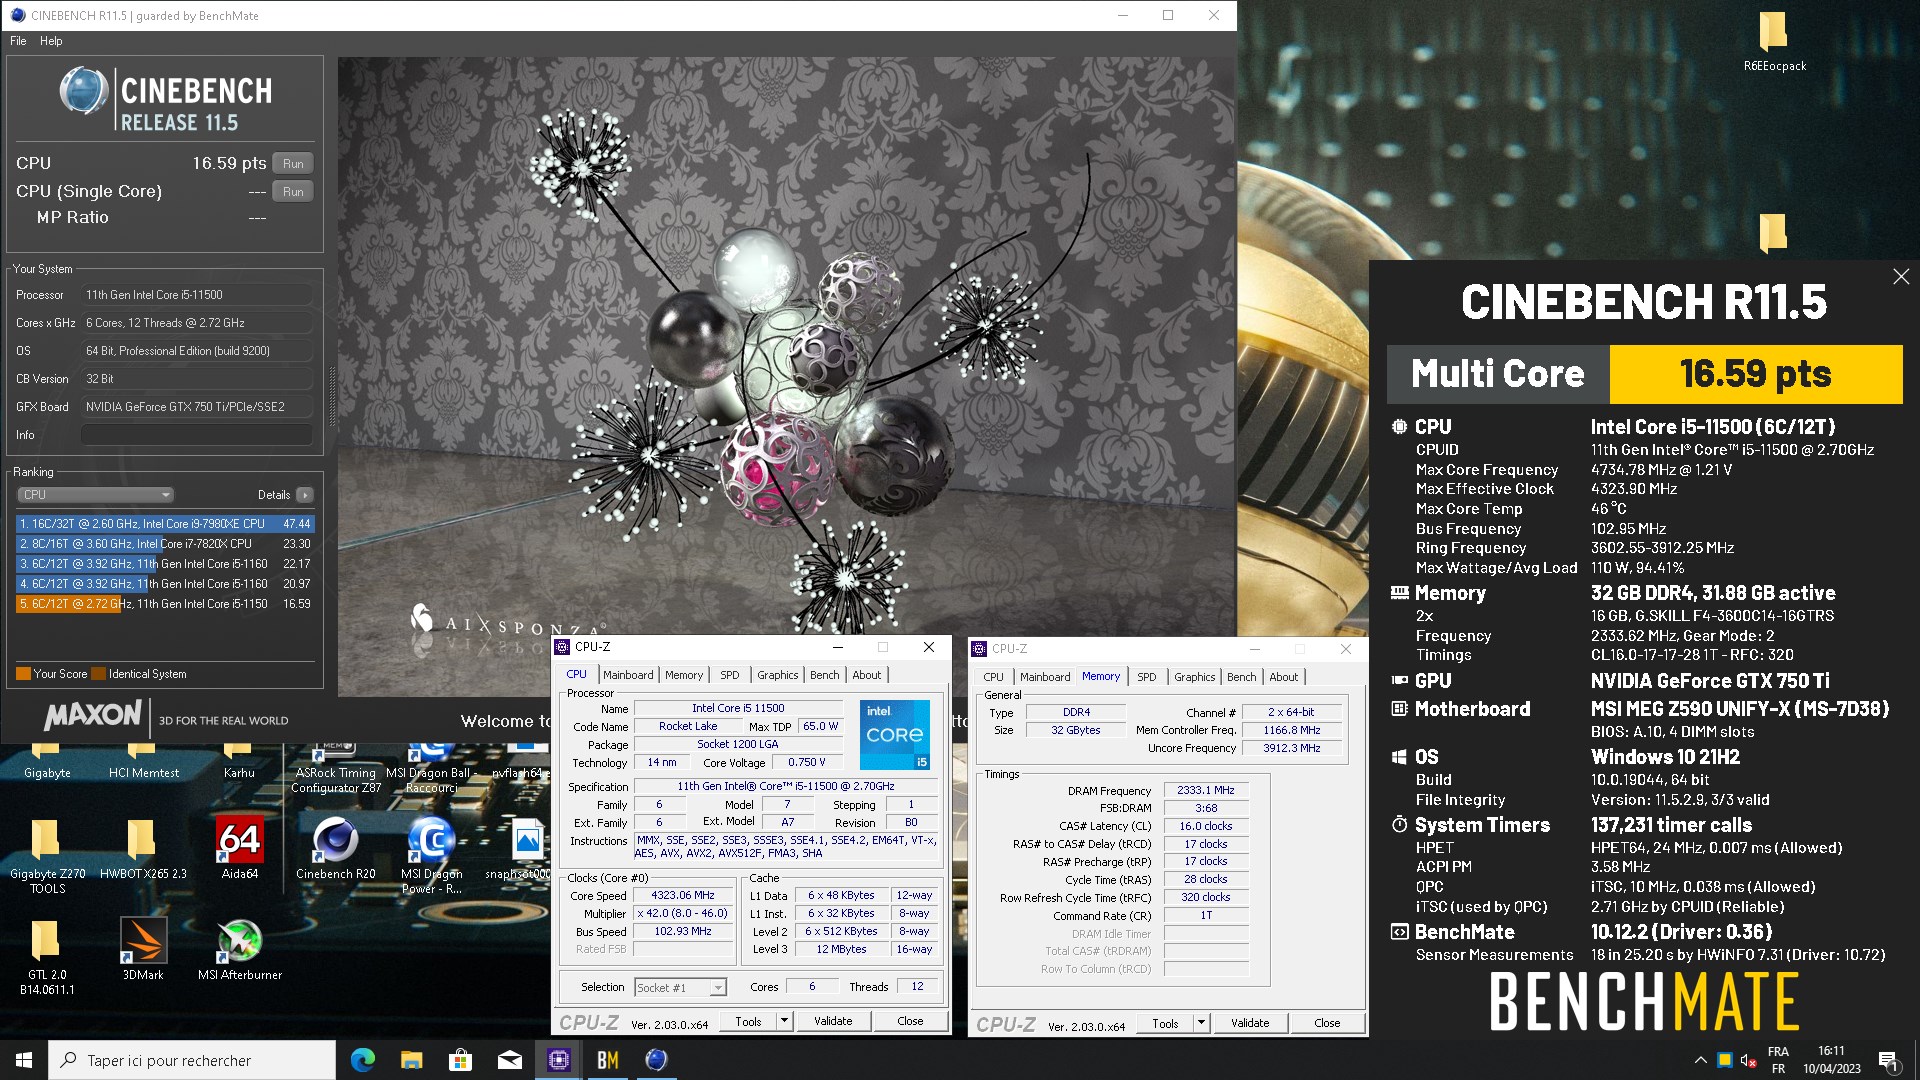Open About tab in right CPU-Z window

tap(1283, 677)
